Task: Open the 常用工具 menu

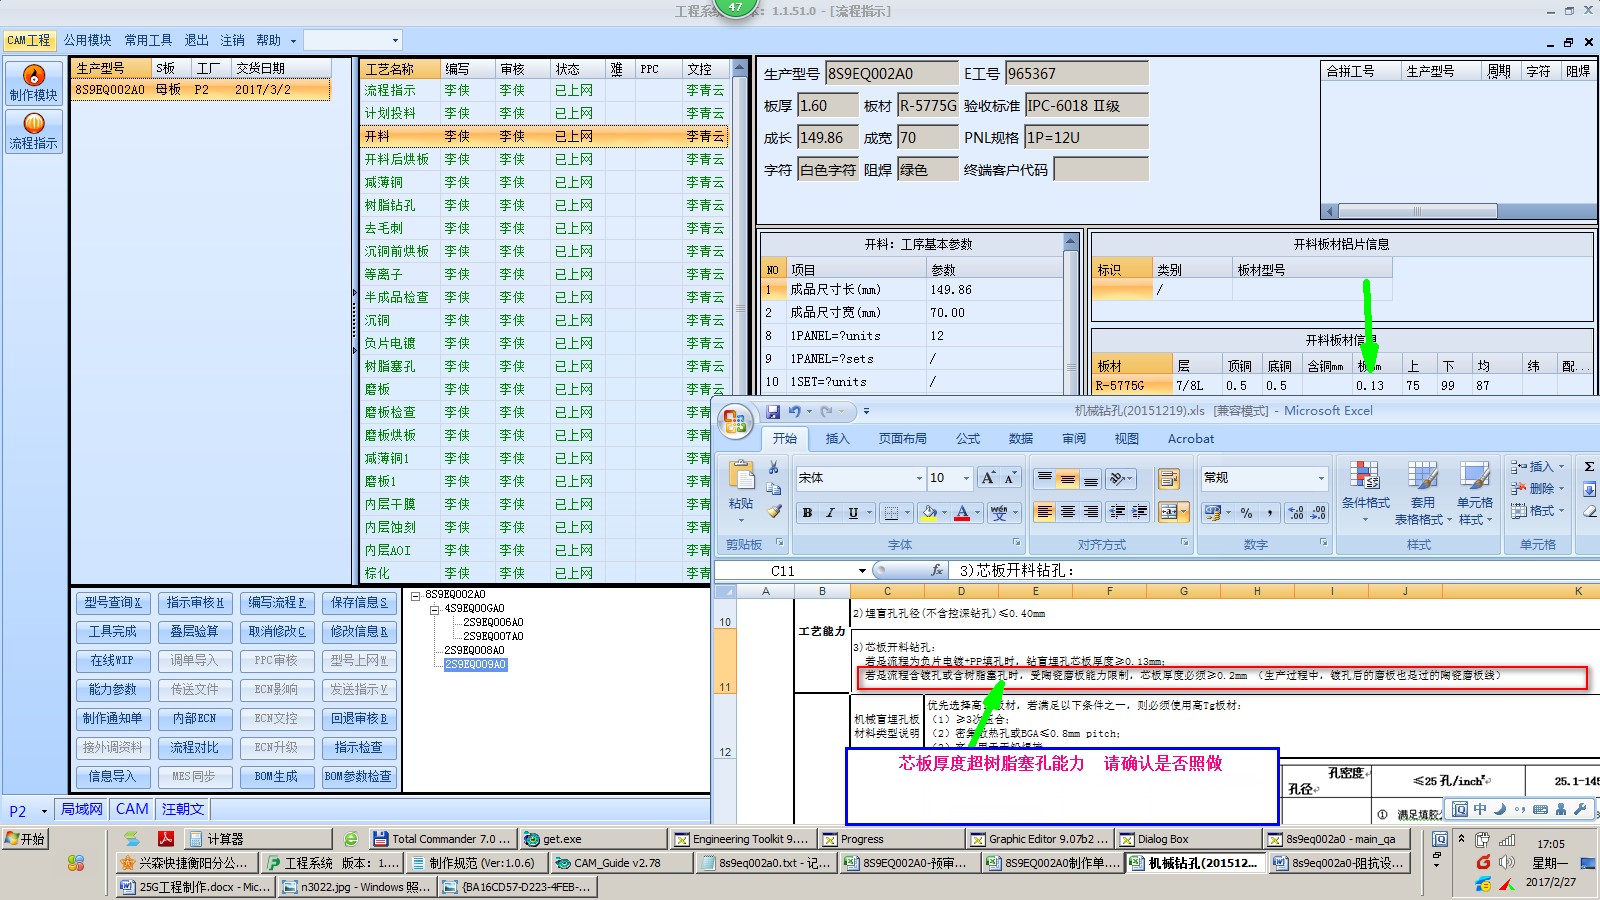Action: [148, 40]
